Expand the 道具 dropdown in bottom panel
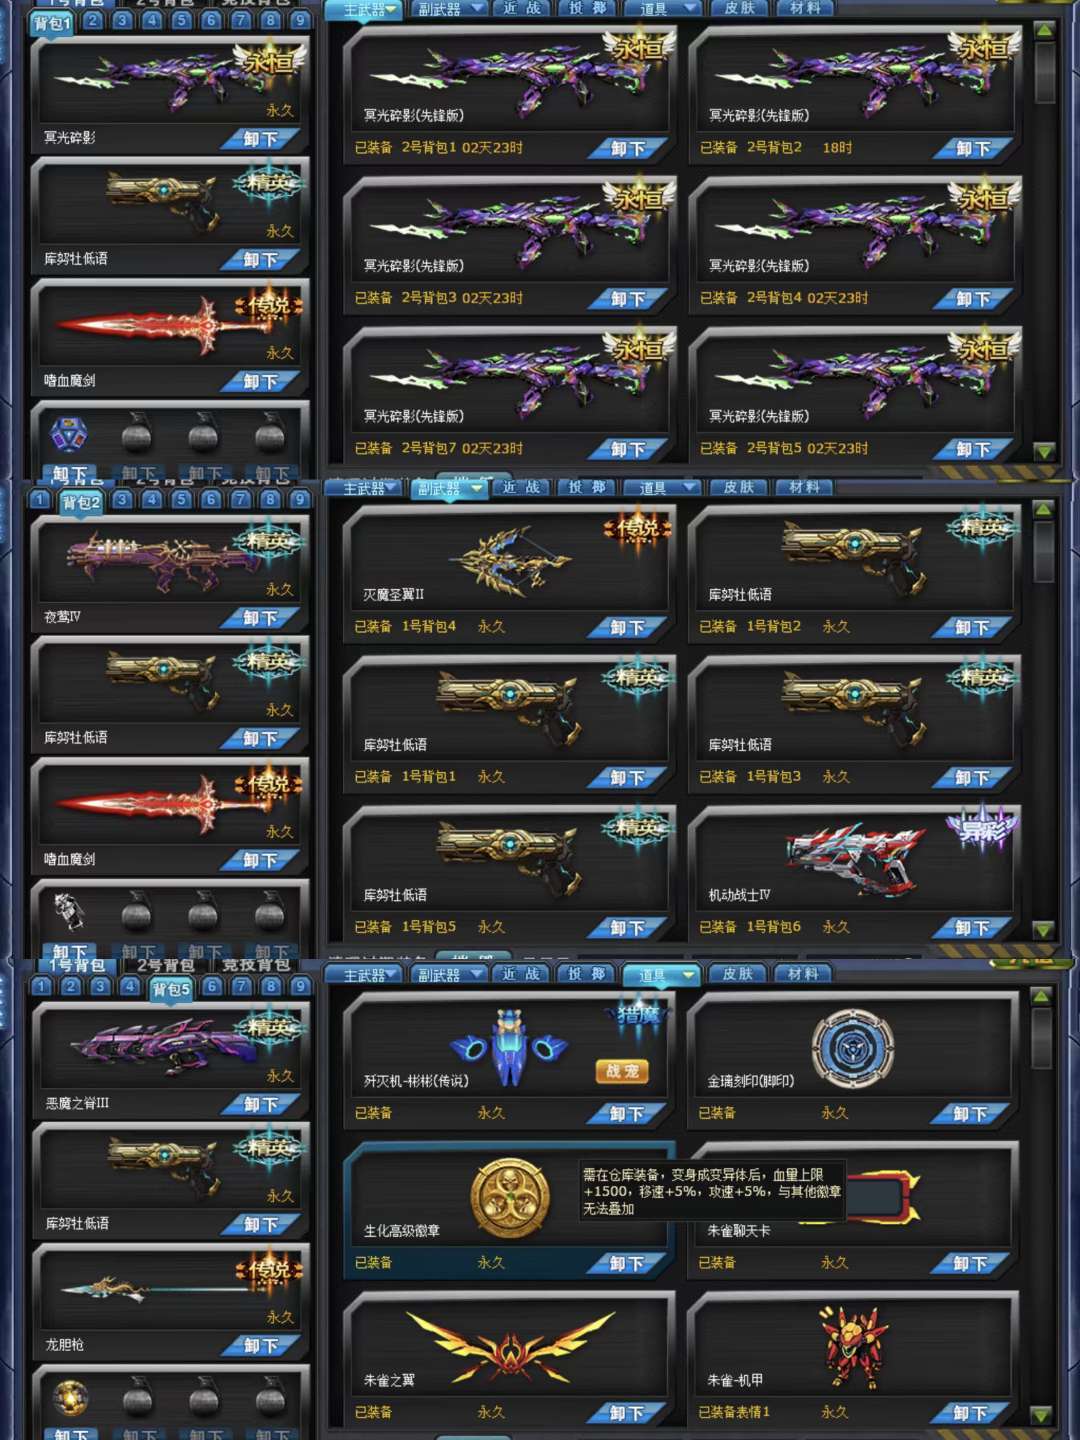This screenshot has width=1080, height=1440. pyautogui.click(x=662, y=975)
